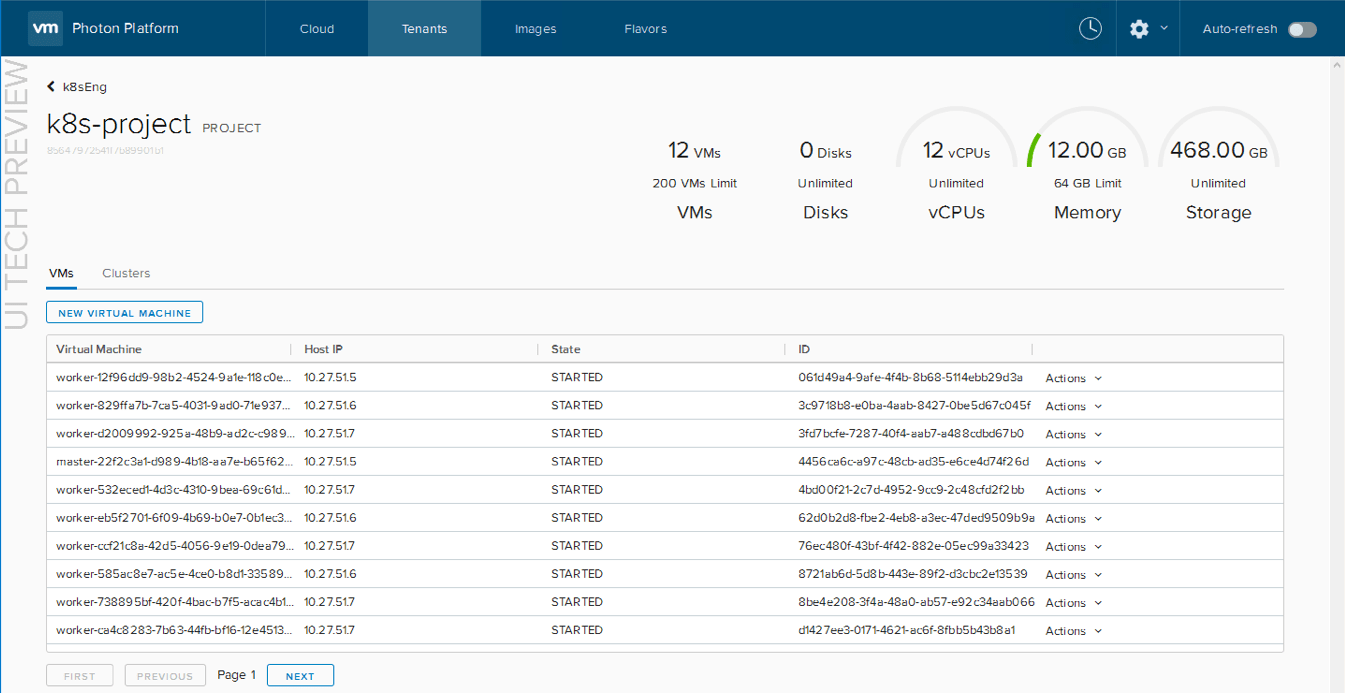
Task: Select the master-22f2c3a1 virtual machine name
Action: pos(174,461)
